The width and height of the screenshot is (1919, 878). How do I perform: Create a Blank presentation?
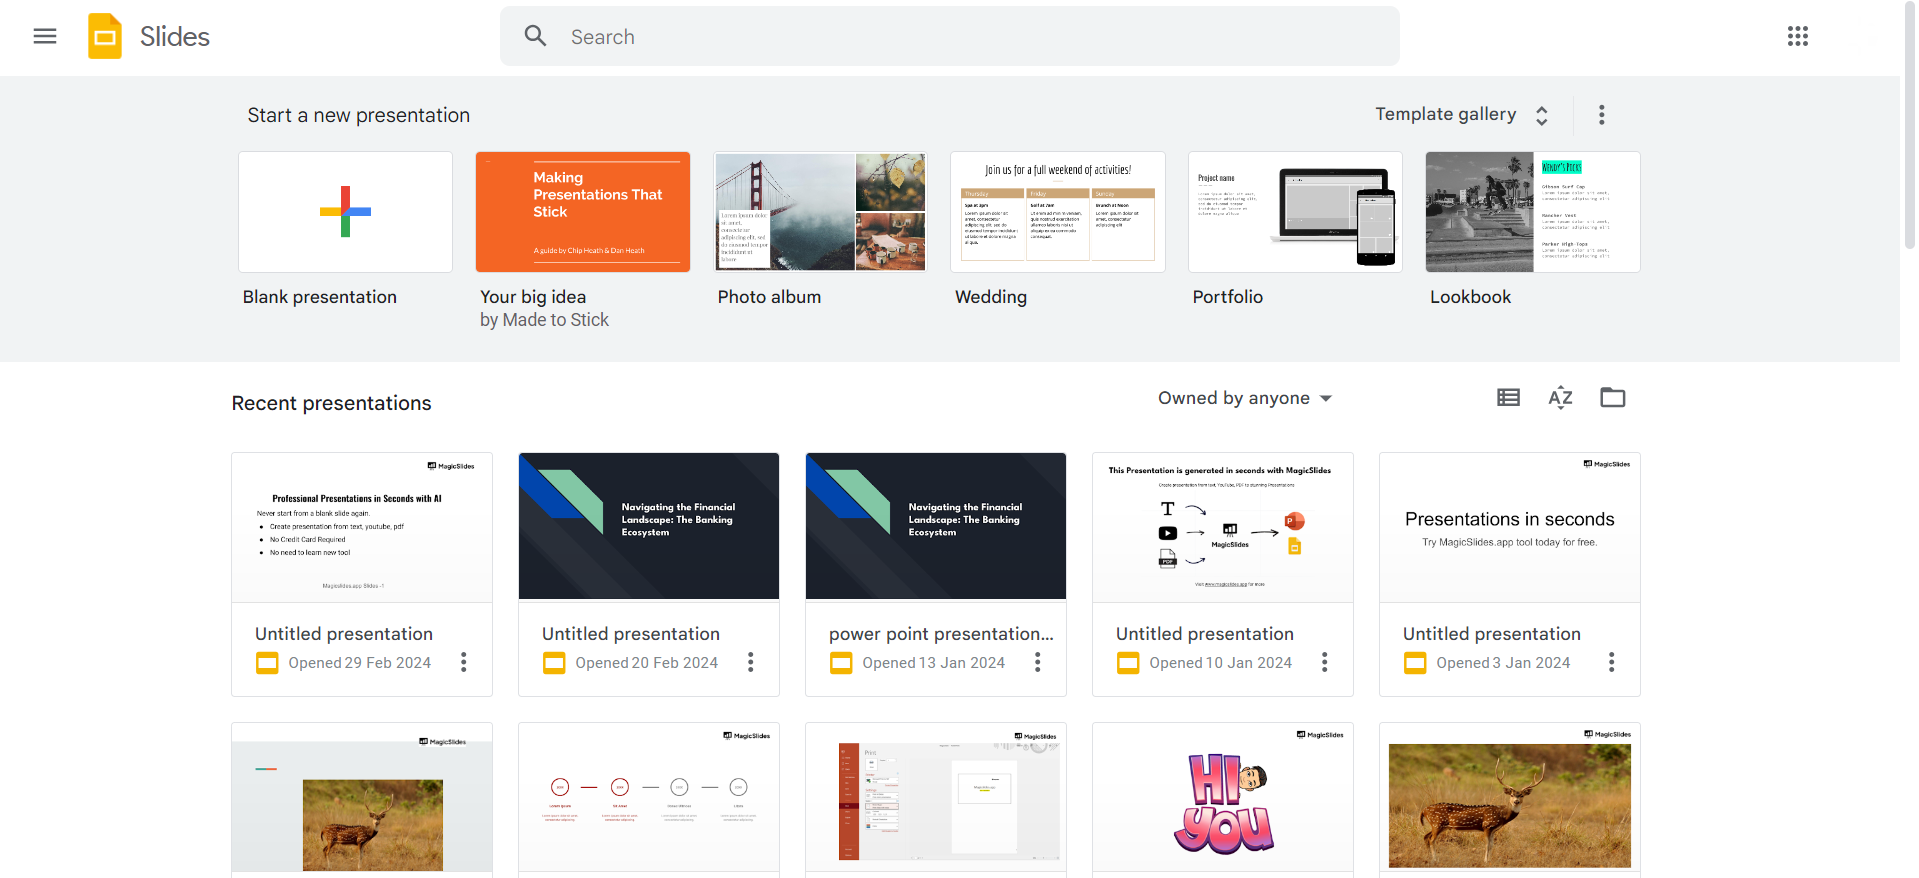click(x=345, y=212)
